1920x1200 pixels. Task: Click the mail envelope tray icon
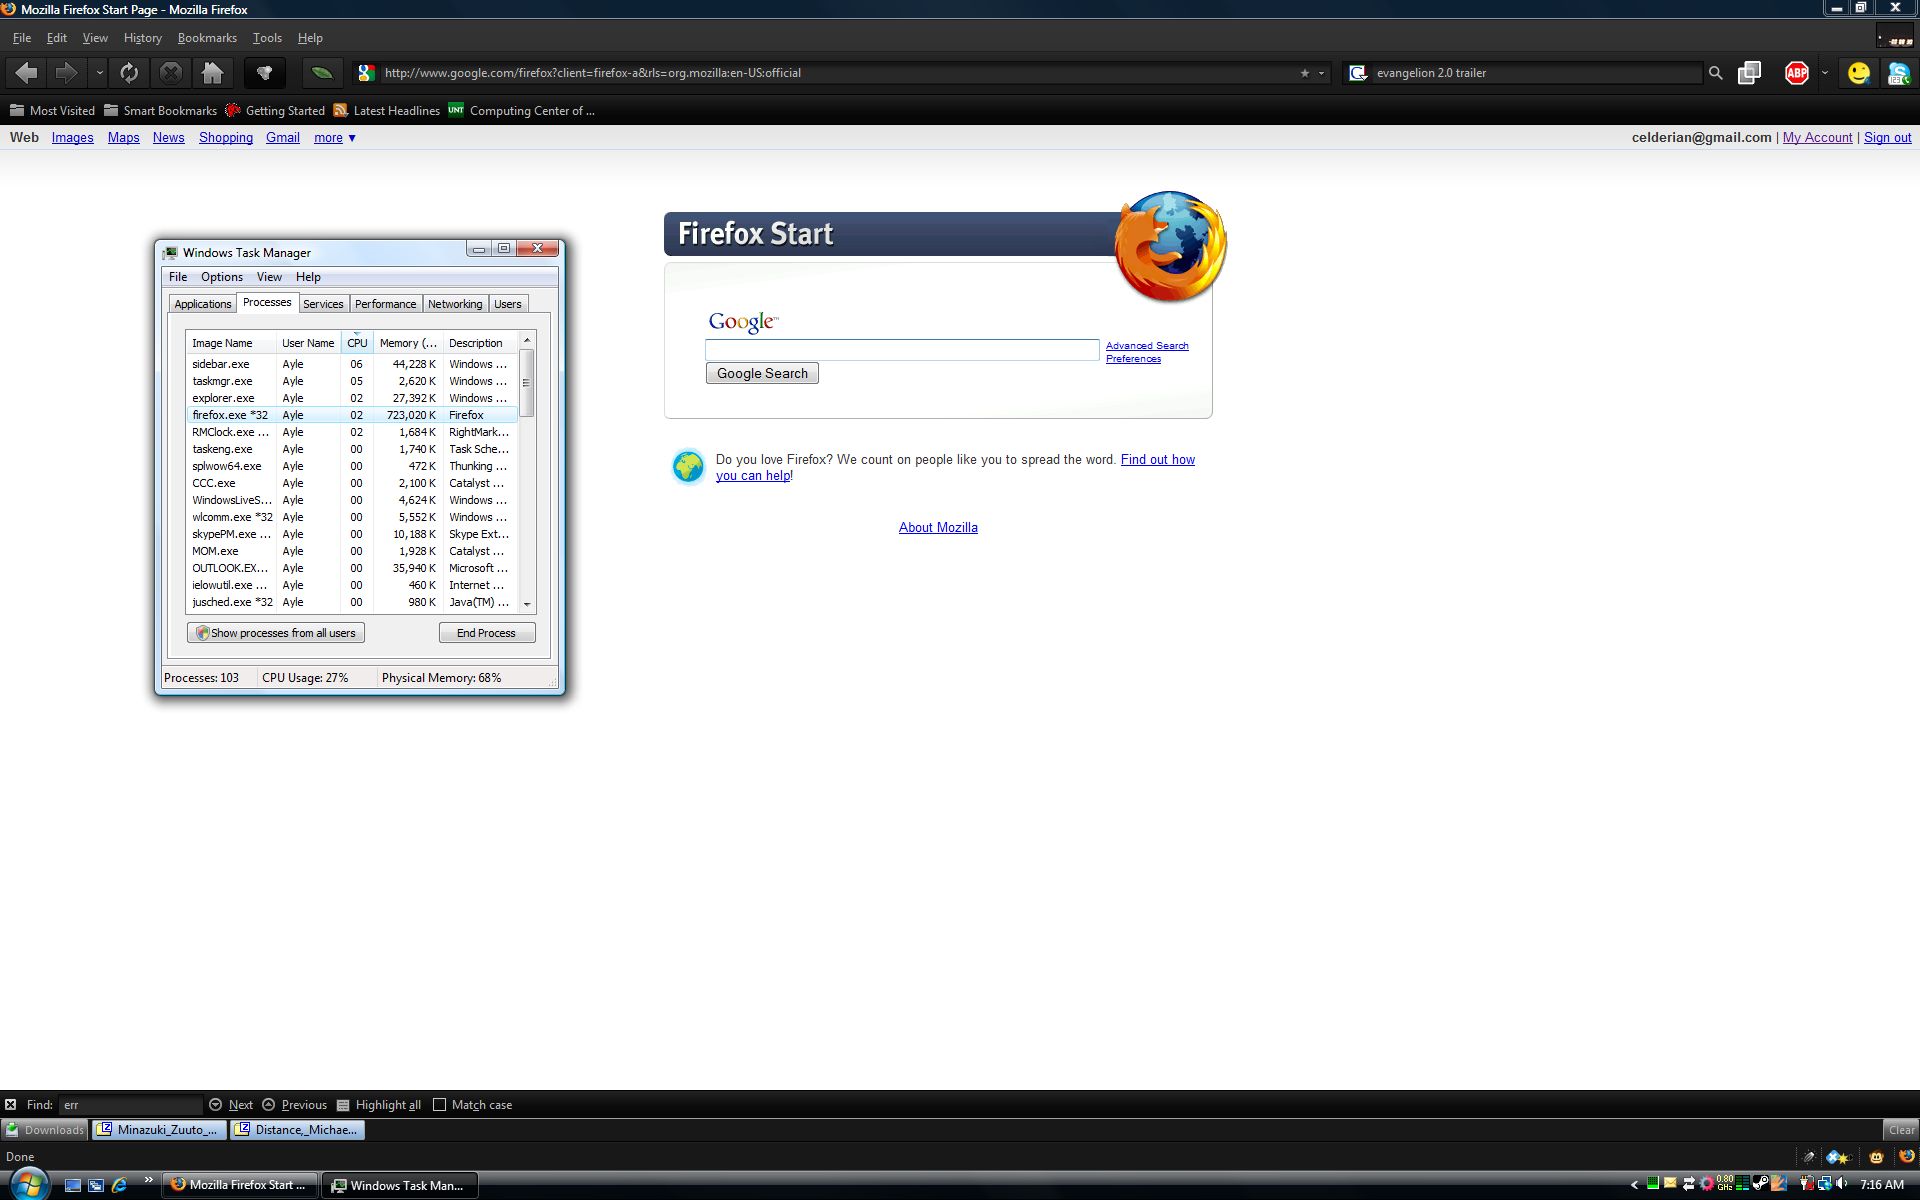(1670, 1184)
